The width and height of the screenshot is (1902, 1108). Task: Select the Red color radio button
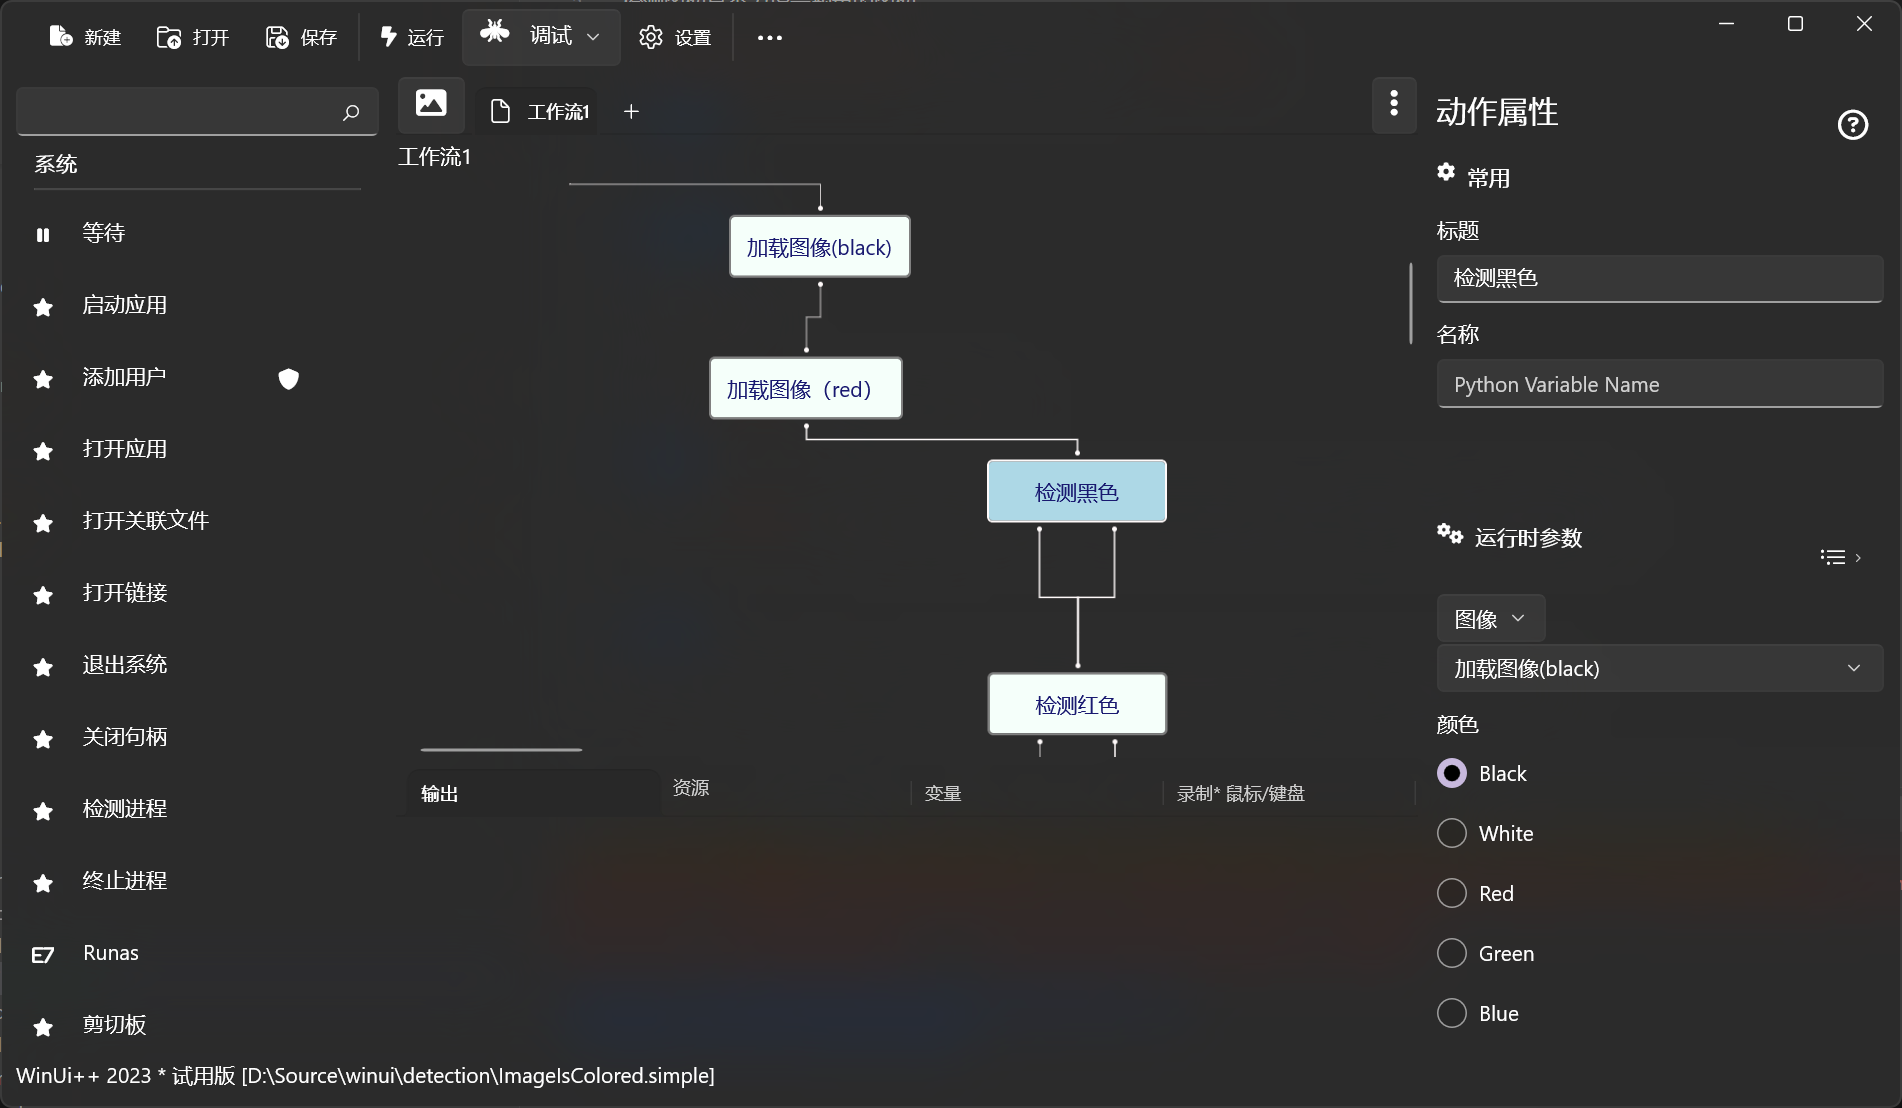[1452, 893]
